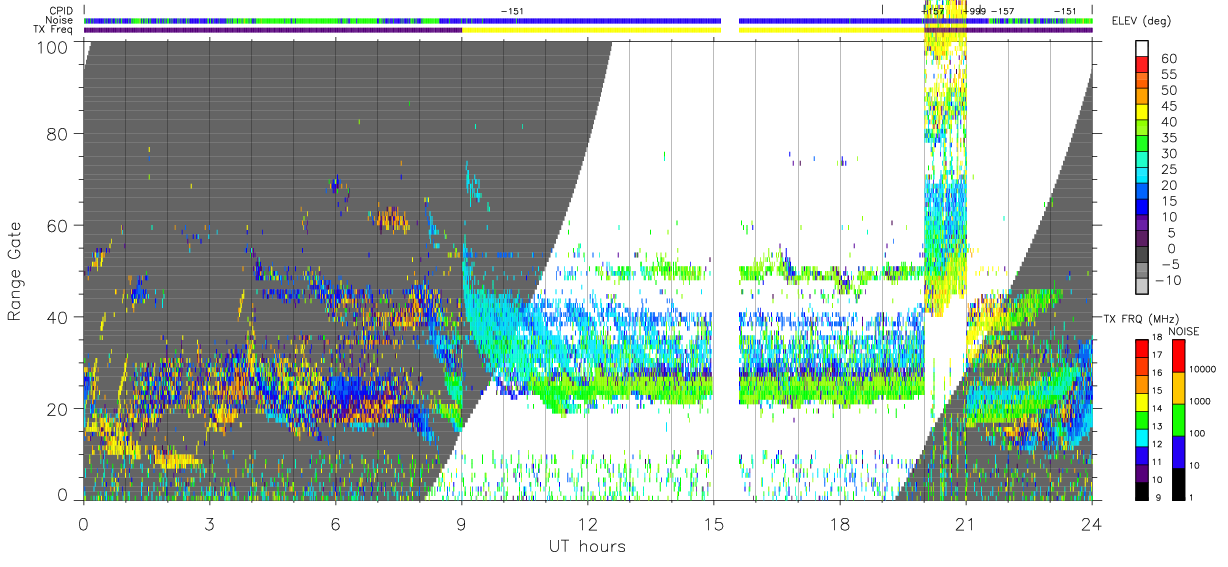This screenshot has height=567, width=1228.
Task: Click the white top segment of ELEV color bar
Action: pyautogui.click(x=1144, y=49)
